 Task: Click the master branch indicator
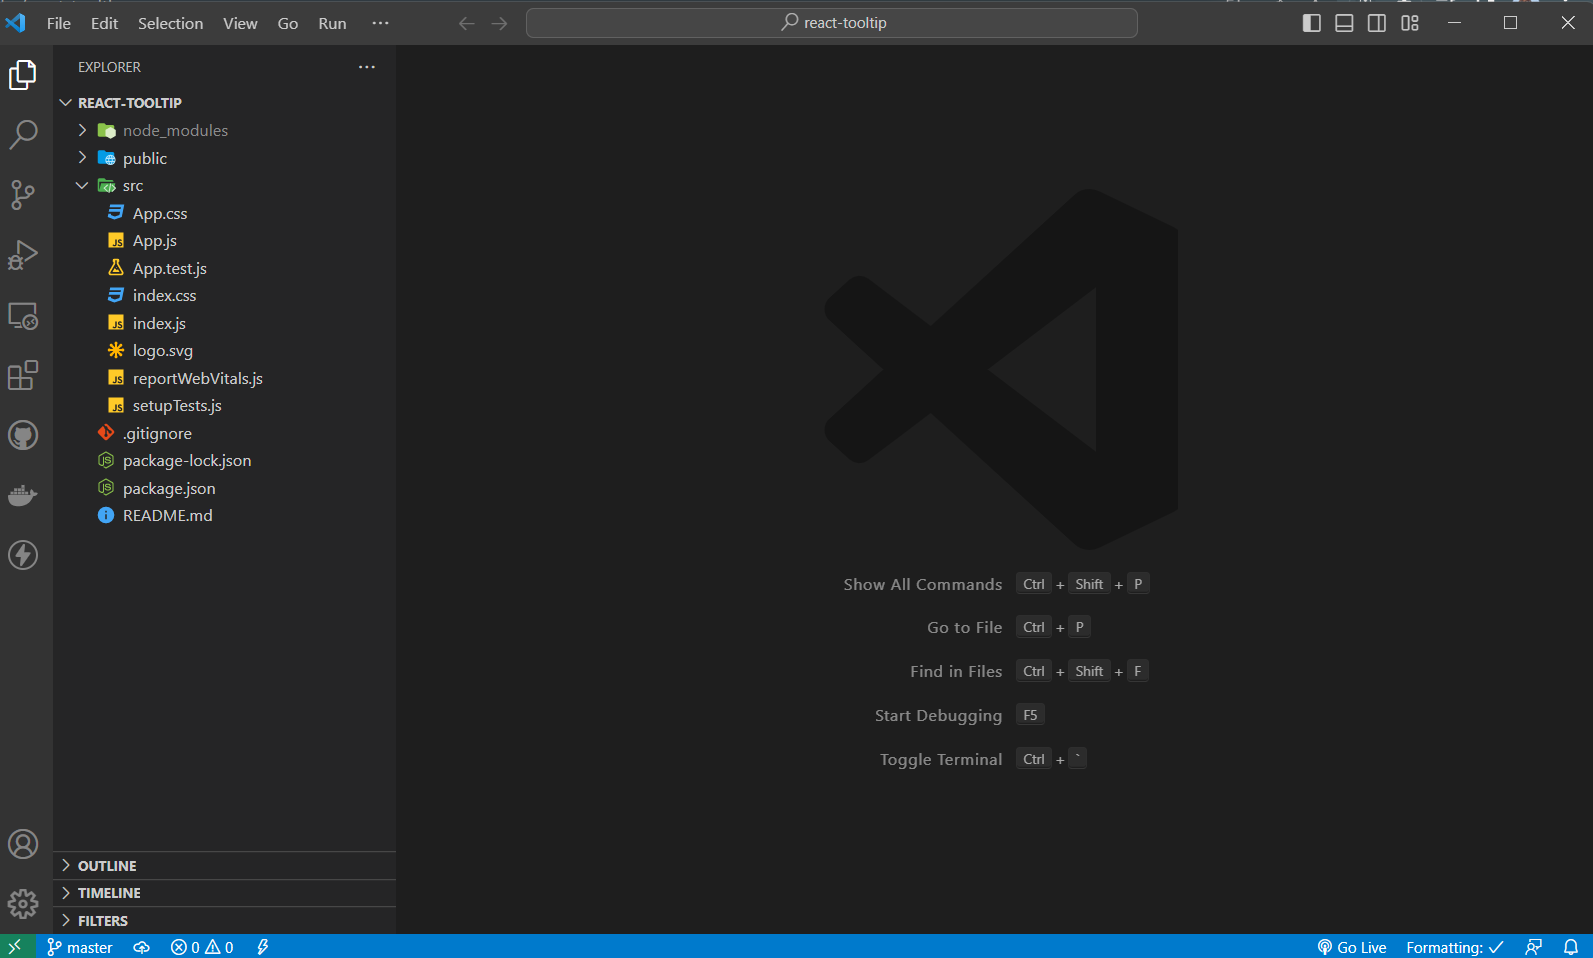80,947
